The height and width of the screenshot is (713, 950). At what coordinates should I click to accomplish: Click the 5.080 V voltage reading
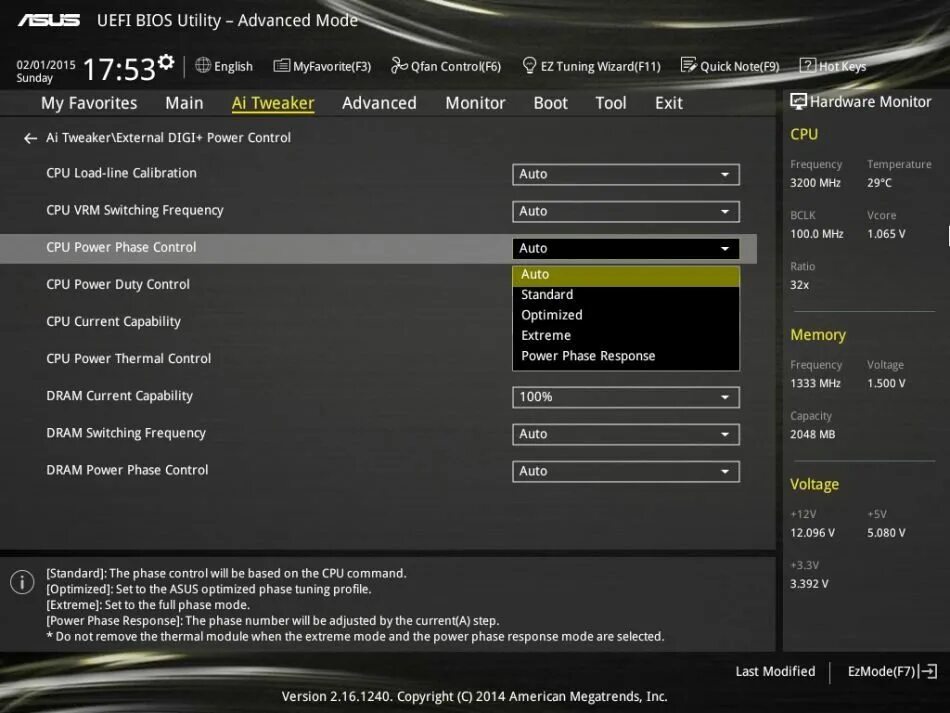(886, 533)
